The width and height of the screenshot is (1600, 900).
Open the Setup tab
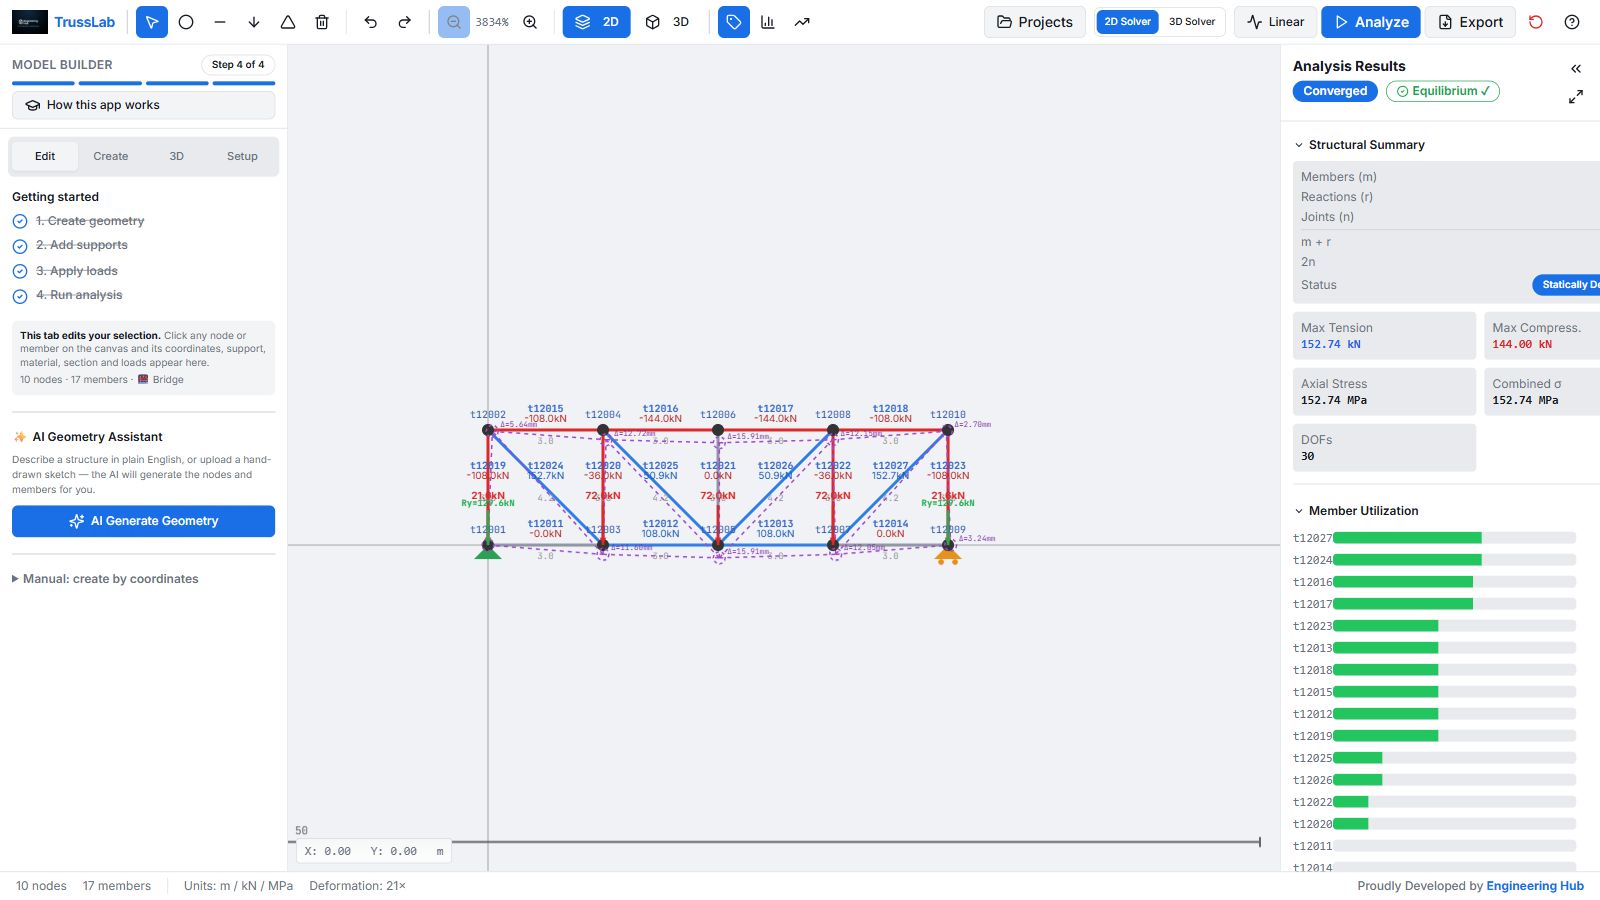242,156
